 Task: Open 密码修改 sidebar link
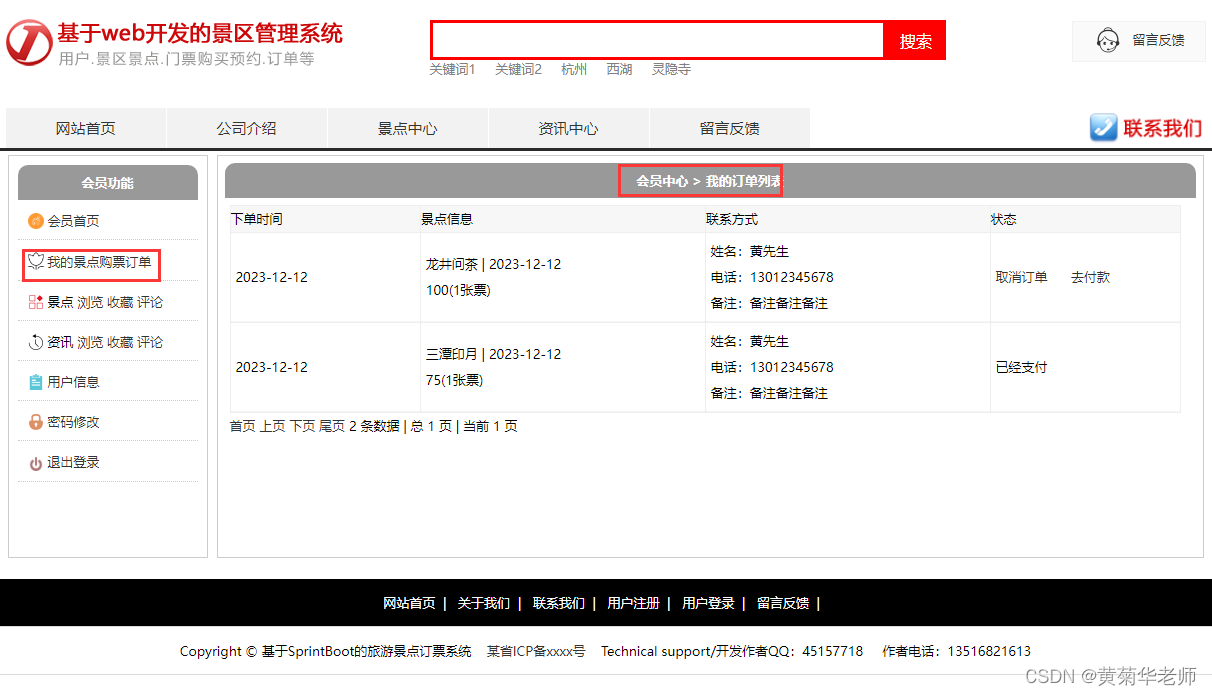[73, 422]
